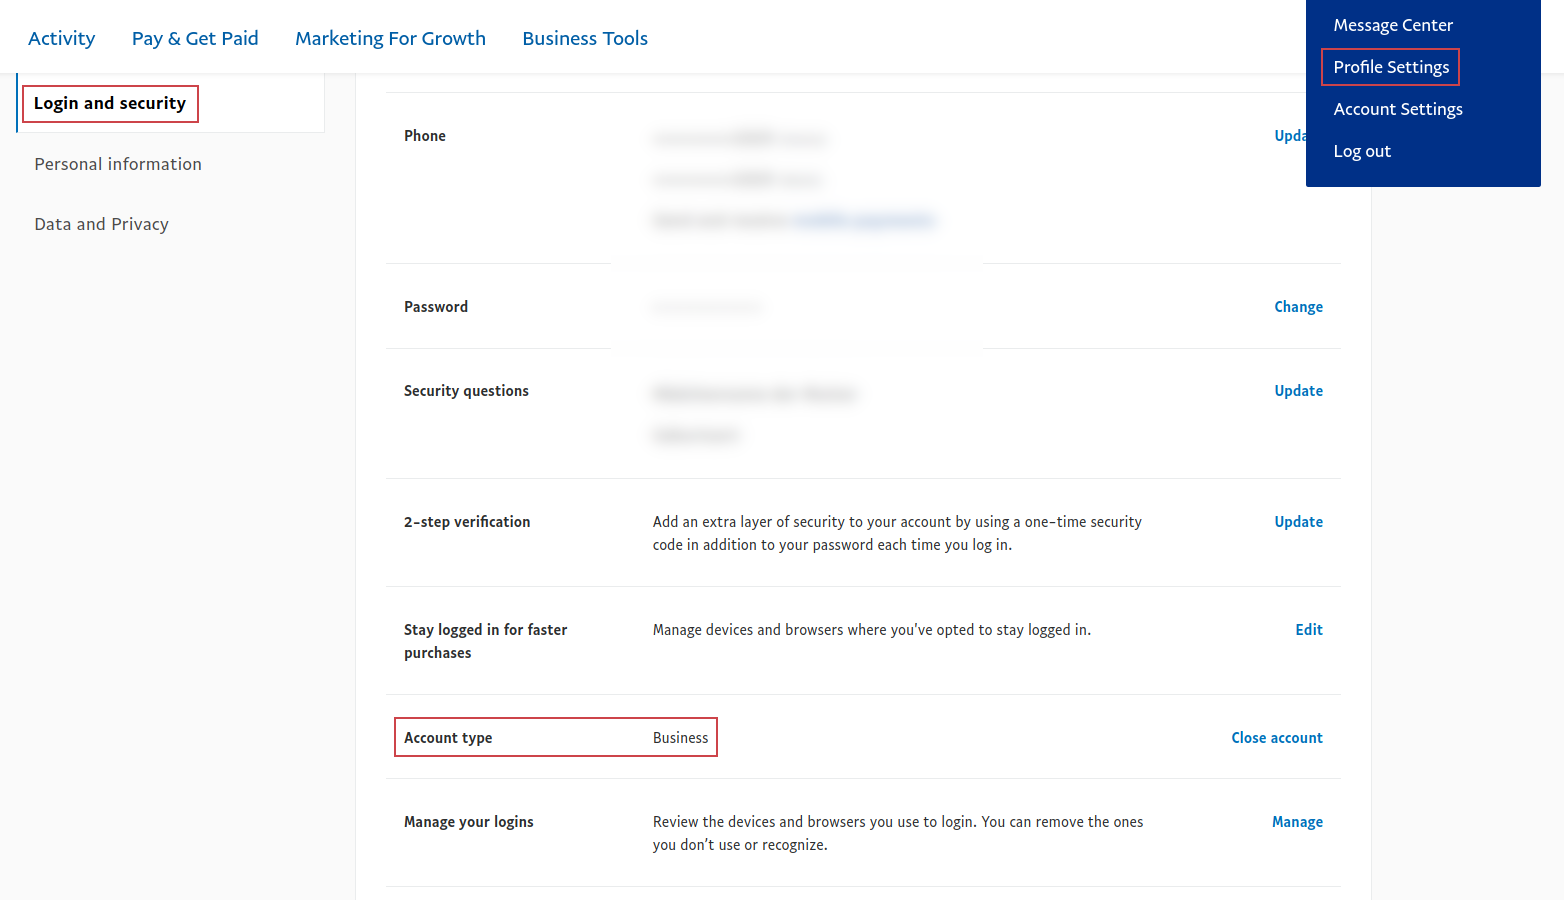Click the Manage devices and browsers description
The width and height of the screenshot is (1564, 900).
(x=872, y=630)
